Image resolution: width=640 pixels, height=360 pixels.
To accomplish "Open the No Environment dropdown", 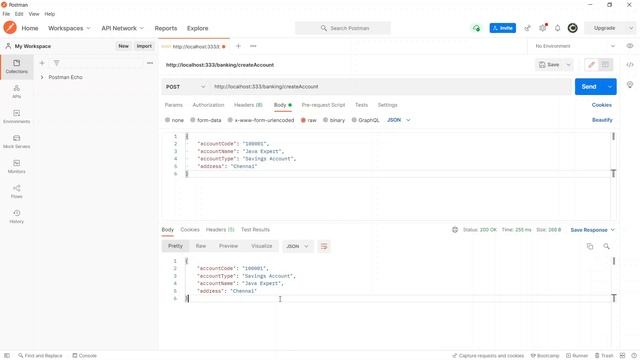I will pos(575,46).
